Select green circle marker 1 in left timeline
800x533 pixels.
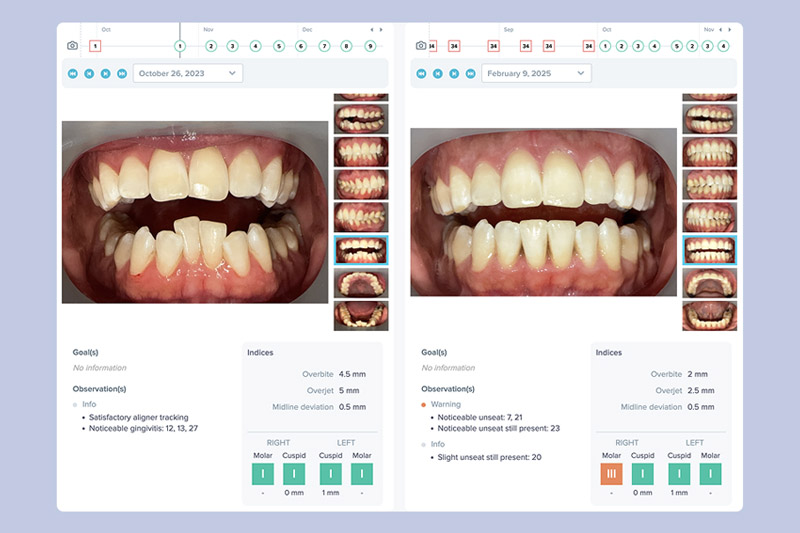point(180,46)
